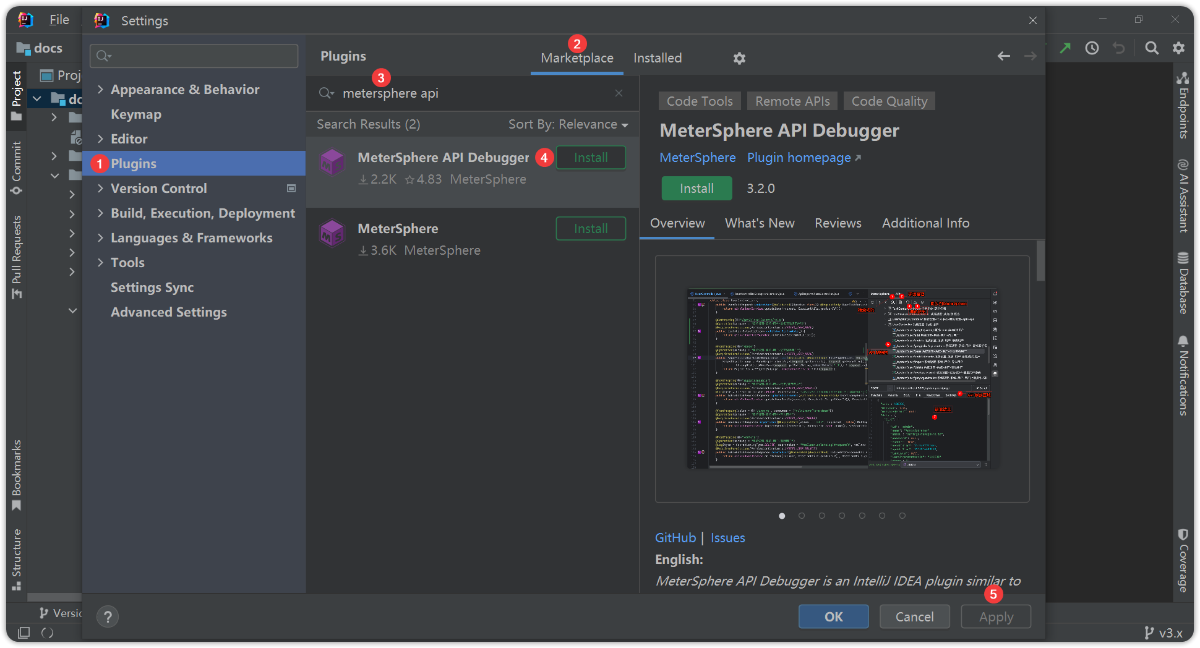
Task: Select Keymap in the settings tree
Action: (136, 114)
